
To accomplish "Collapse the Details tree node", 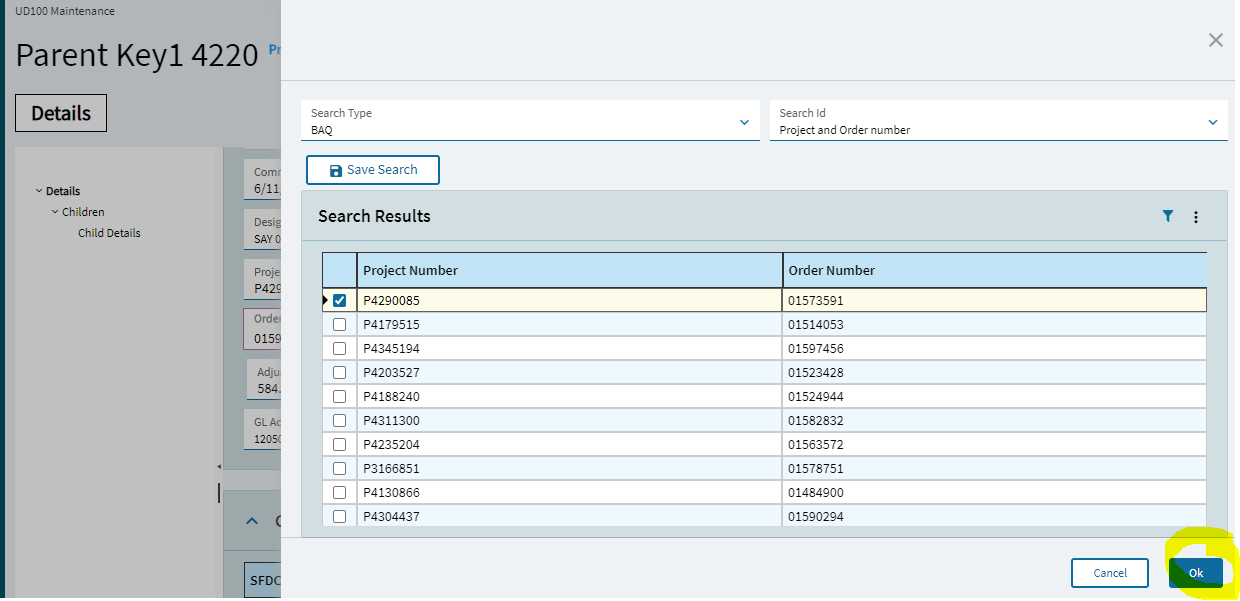I will coord(39,191).
